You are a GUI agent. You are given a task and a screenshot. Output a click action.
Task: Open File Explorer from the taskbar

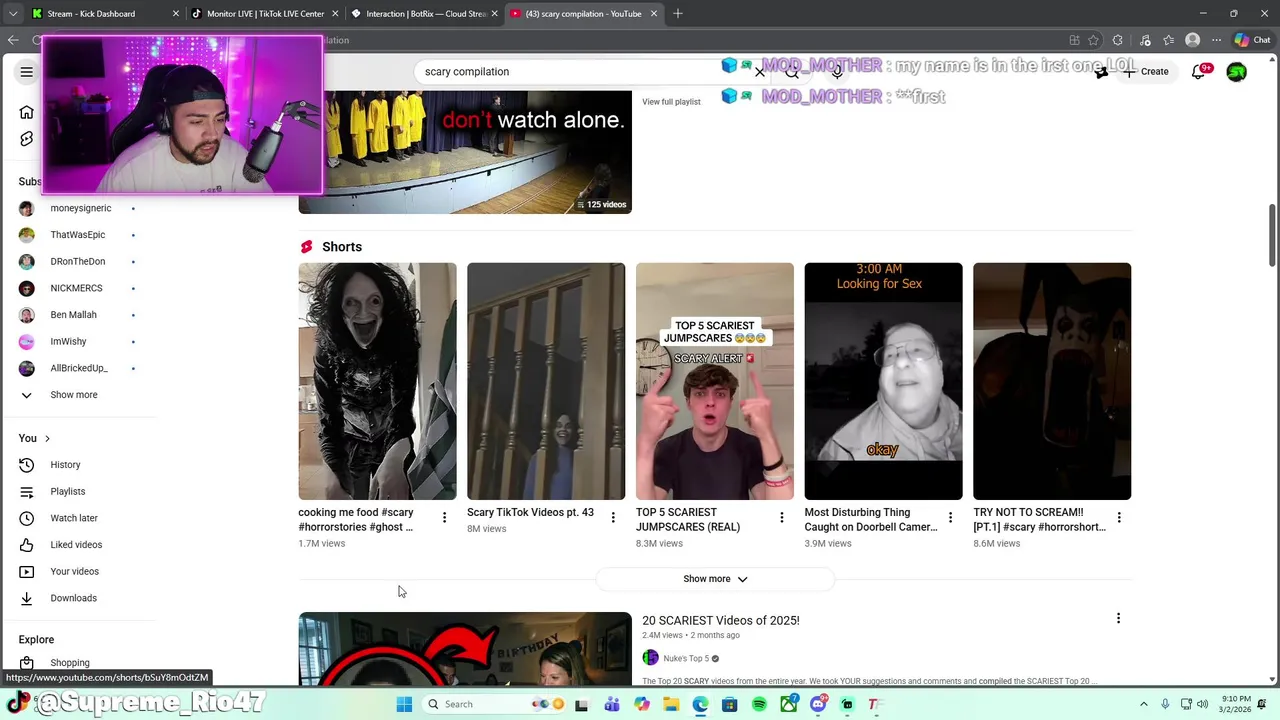(x=671, y=704)
